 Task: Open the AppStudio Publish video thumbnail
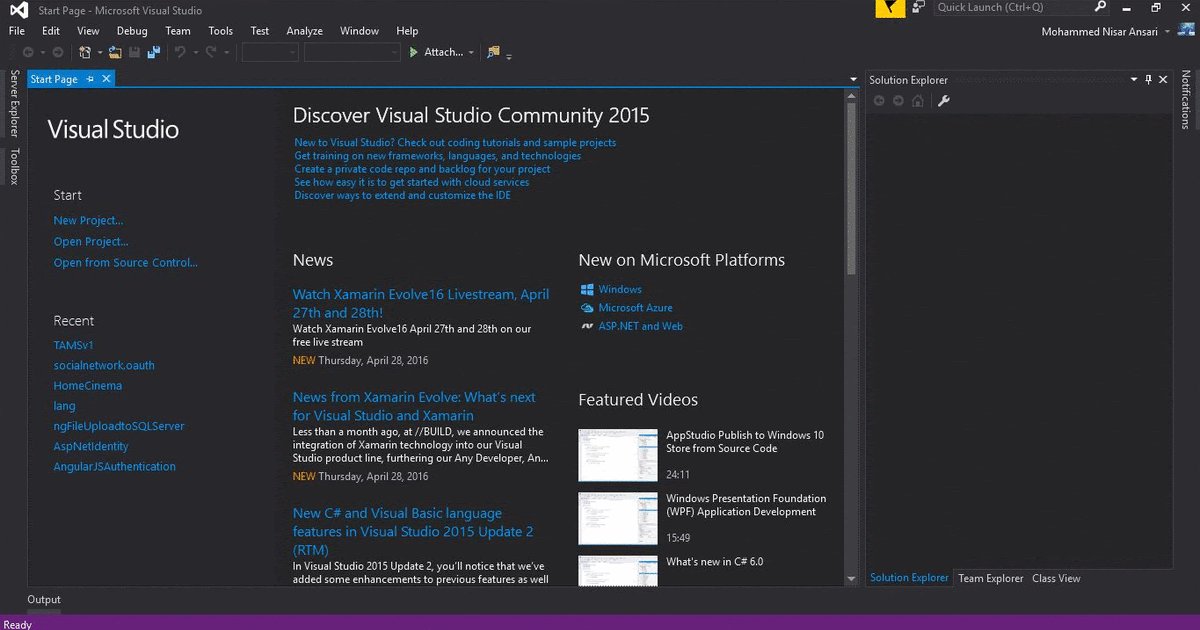(x=618, y=455)
